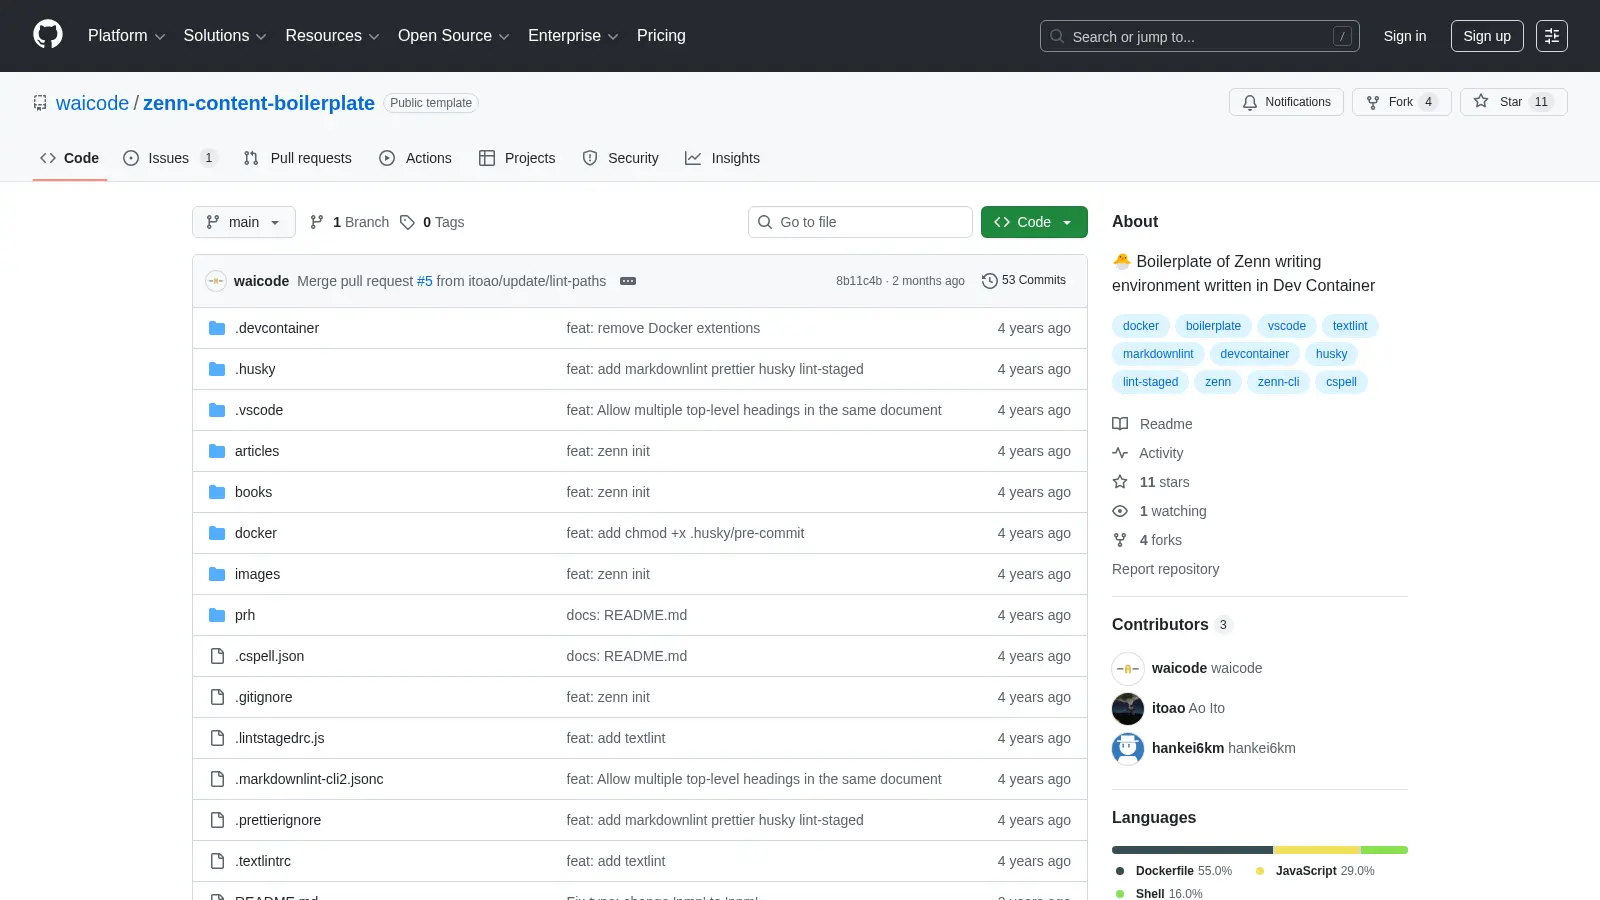
Task: Click the branch icon beside 1 Branch
Action: pos(317,222)
